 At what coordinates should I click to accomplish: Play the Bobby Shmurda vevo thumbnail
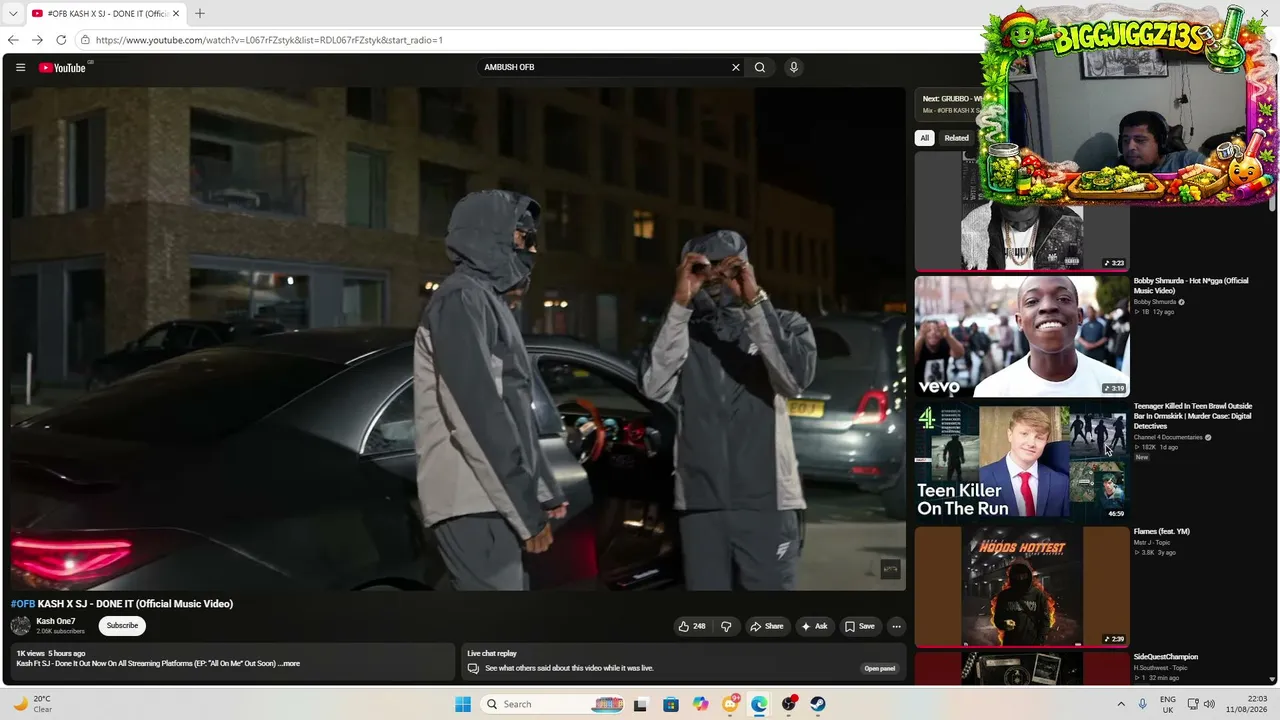tap(1022, 337)
